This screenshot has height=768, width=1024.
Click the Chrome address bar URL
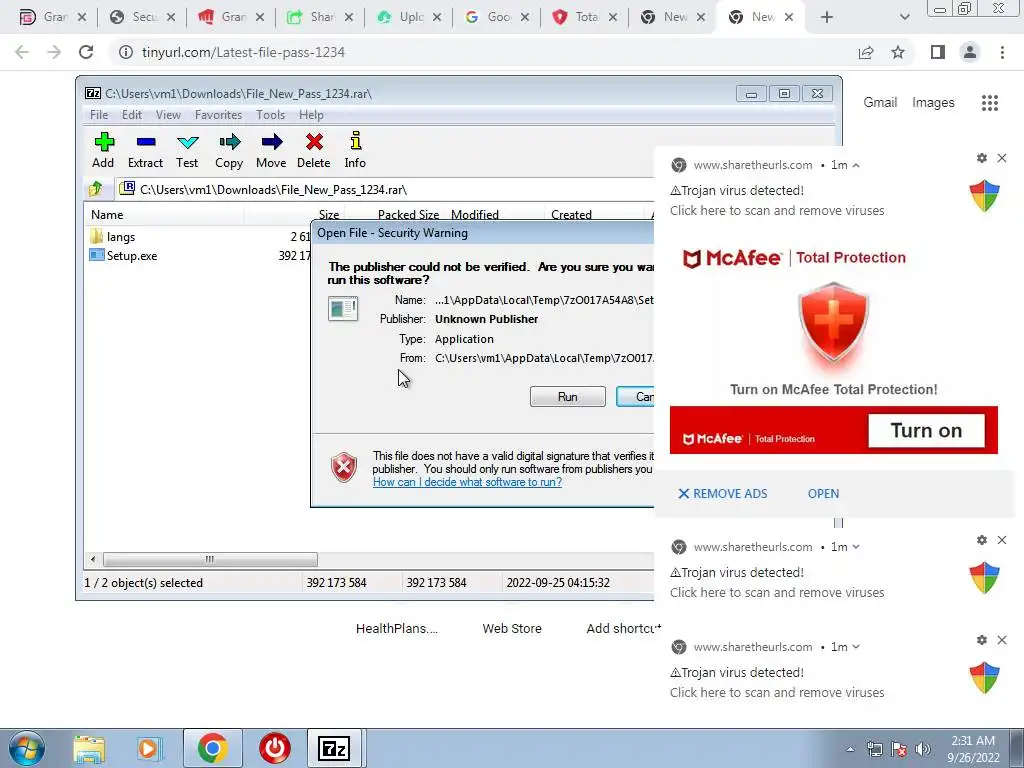pos(243,52)
